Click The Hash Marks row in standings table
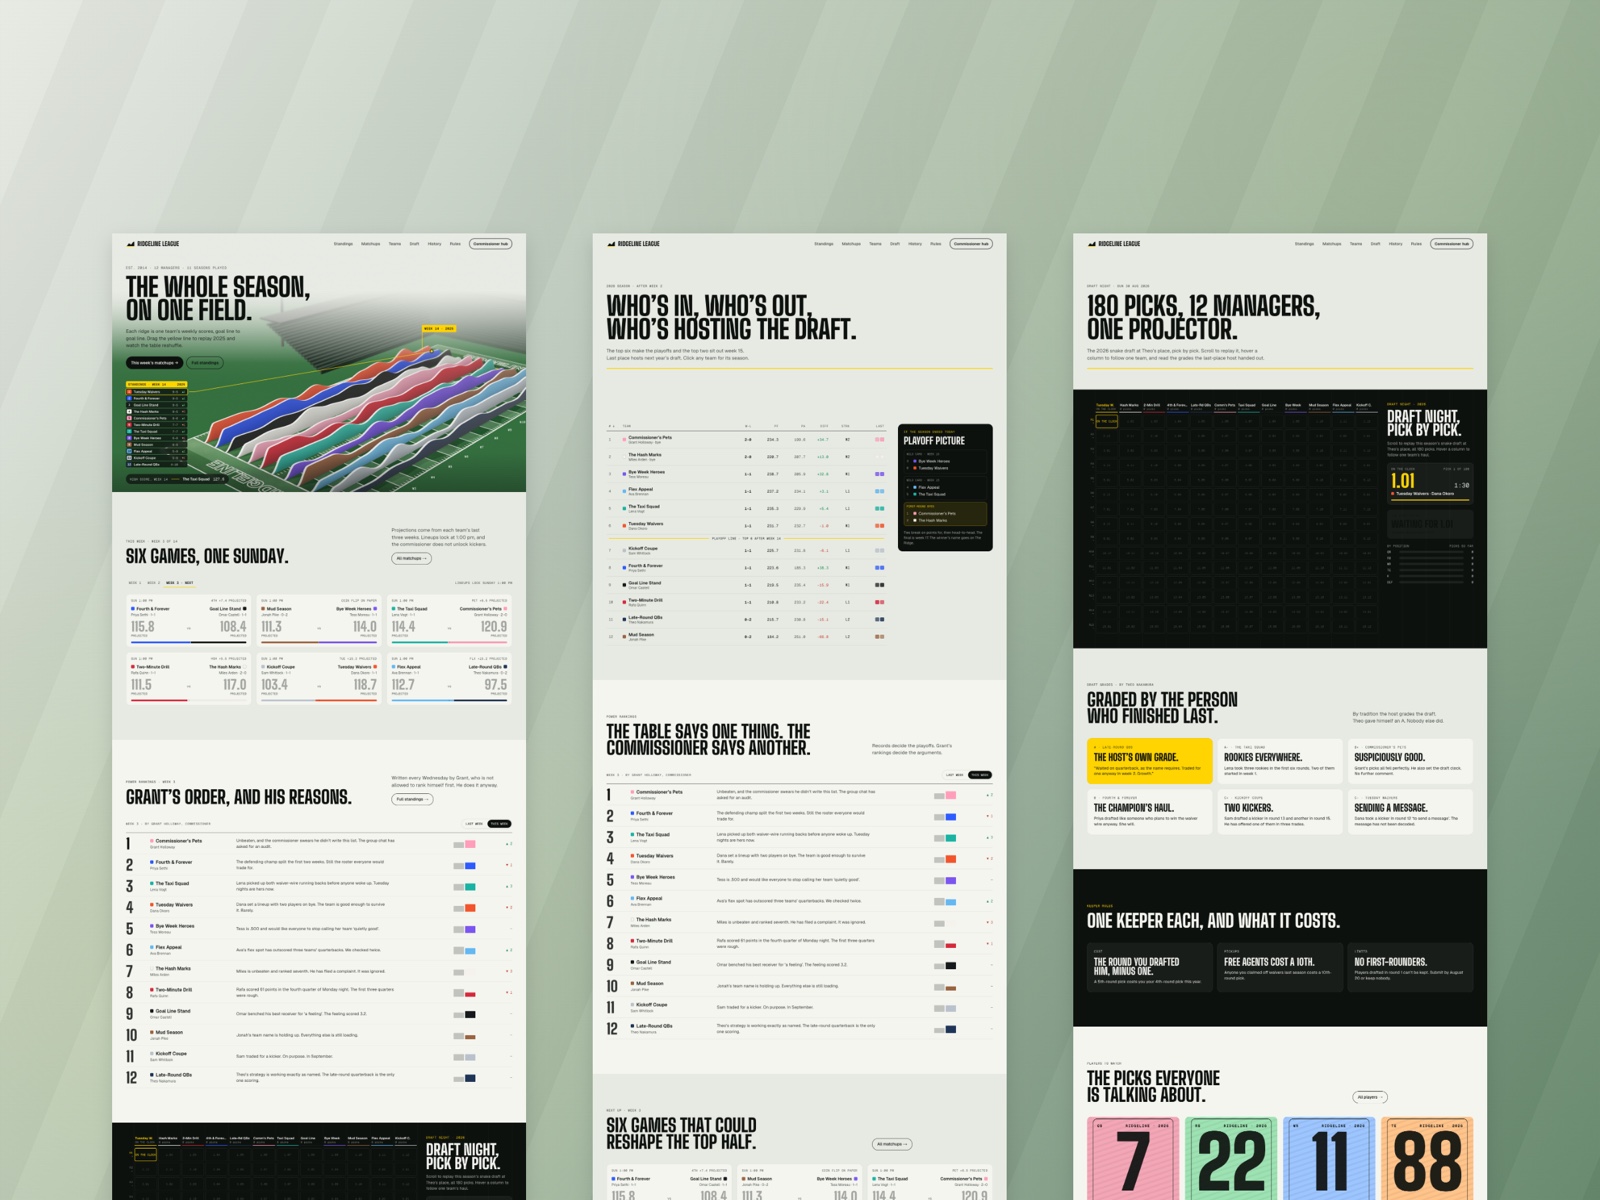 747,456
